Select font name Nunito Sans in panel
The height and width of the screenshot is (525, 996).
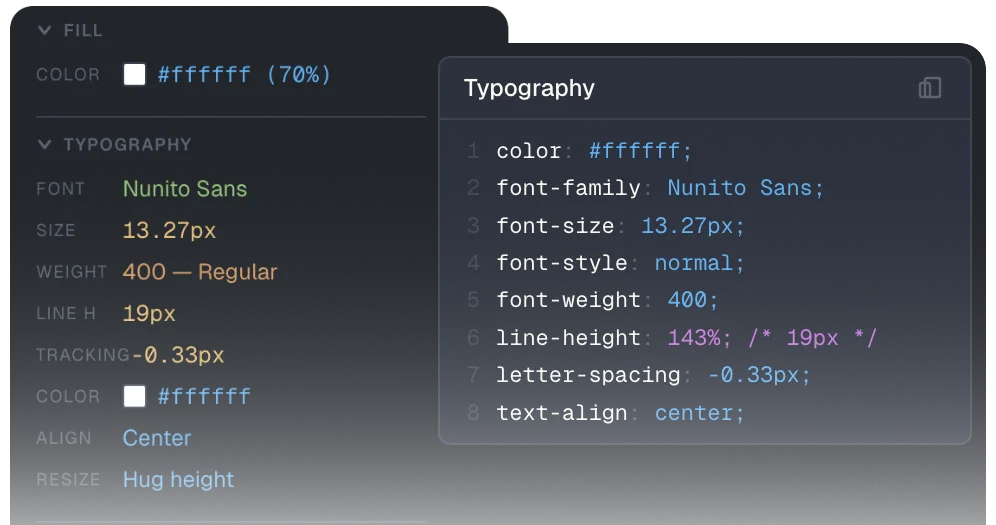click(185, 189)
